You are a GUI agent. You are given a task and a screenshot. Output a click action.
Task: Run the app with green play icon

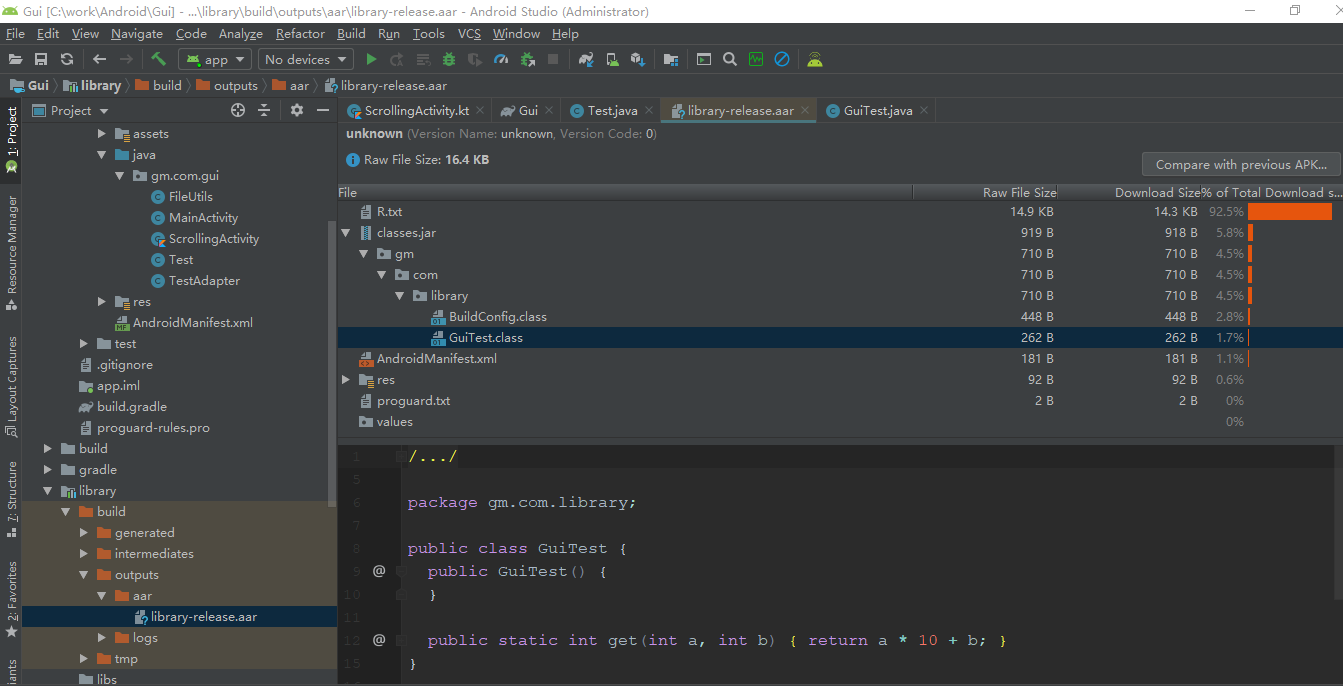tap(371, 59)
